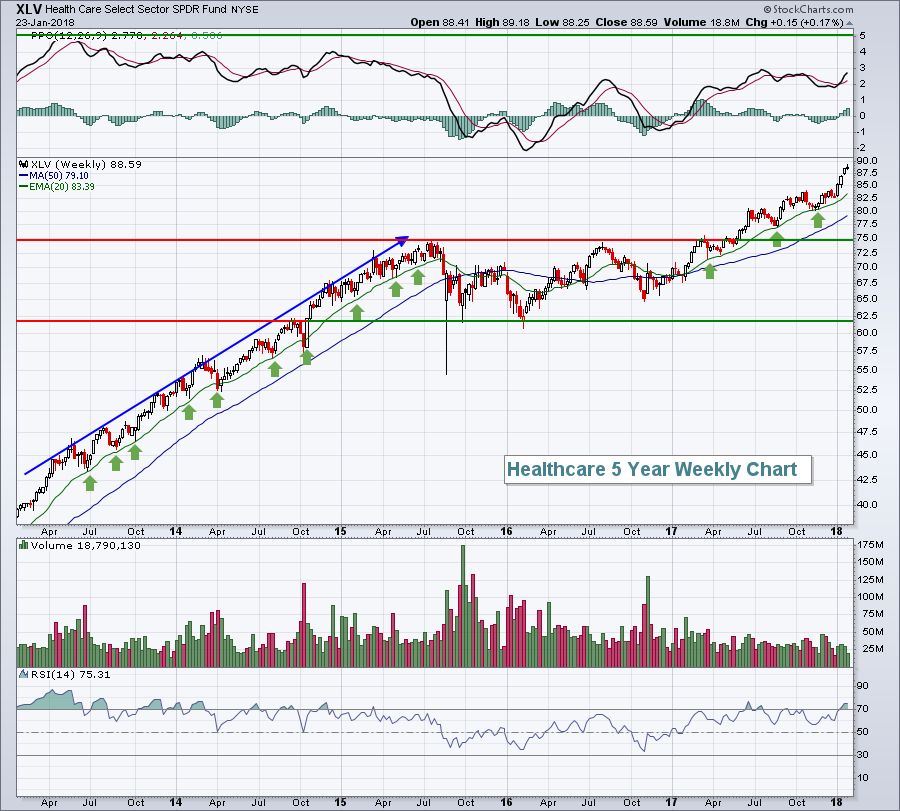This screenshot has width=900, height=811.
Task: Click the Health Care Select Sector SPDR Fund name
Action: (137, 10)
